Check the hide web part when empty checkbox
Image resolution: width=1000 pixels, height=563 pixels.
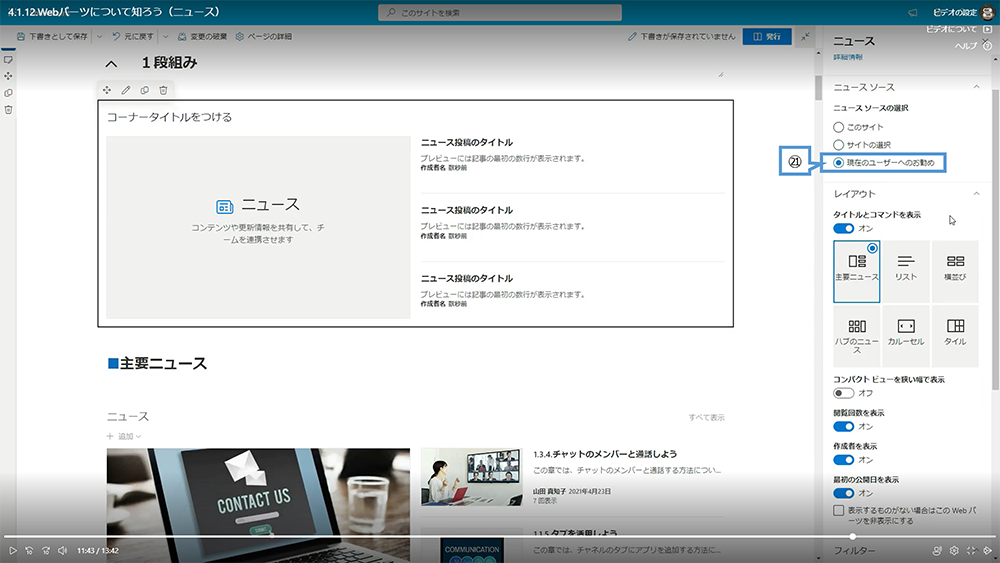839,510
